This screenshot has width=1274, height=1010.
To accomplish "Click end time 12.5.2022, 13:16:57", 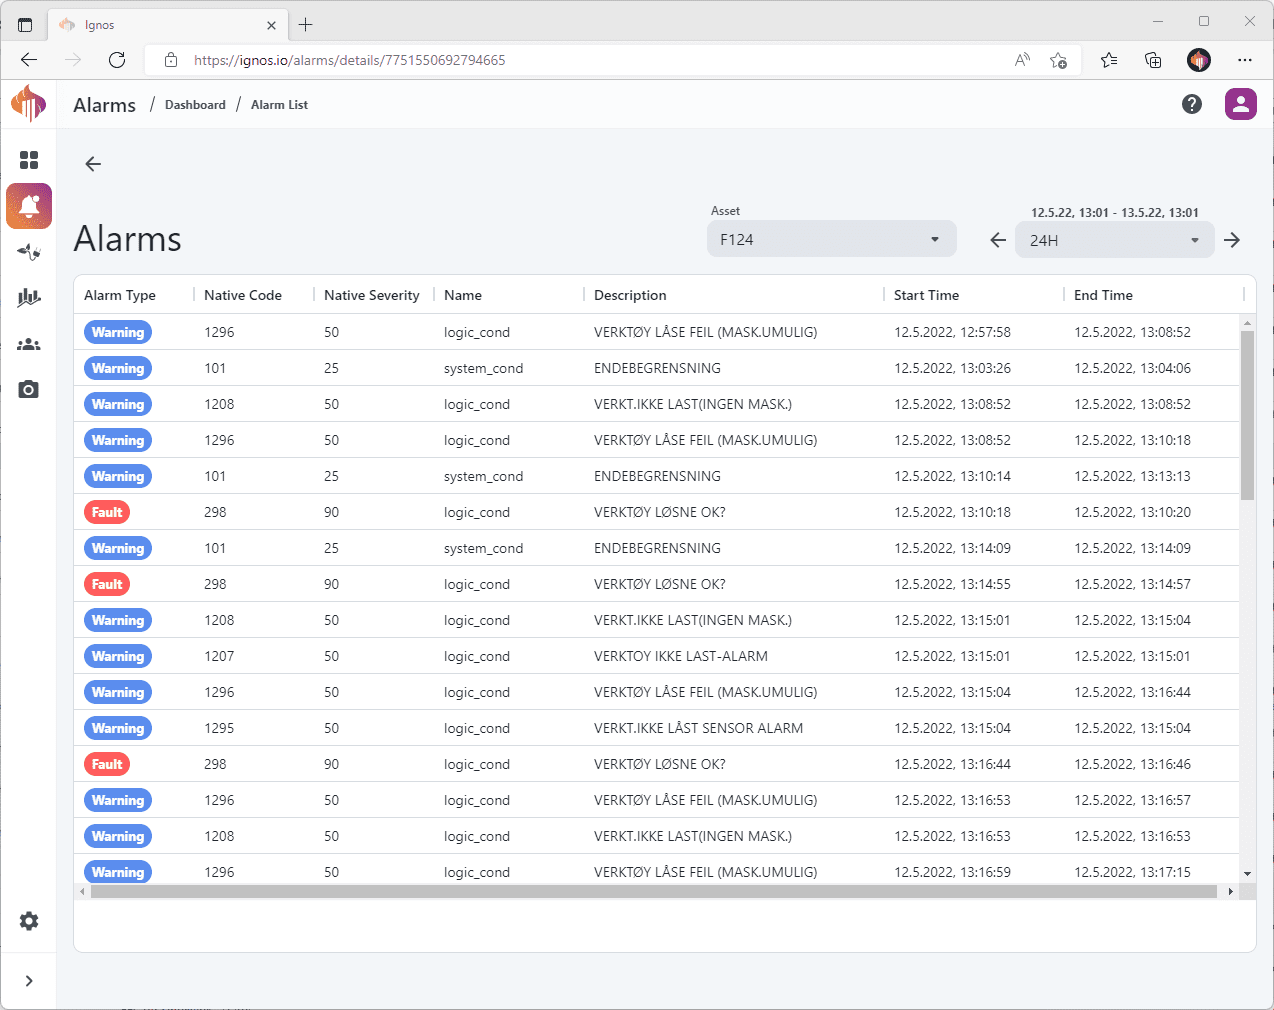I will click(1132, 800).
